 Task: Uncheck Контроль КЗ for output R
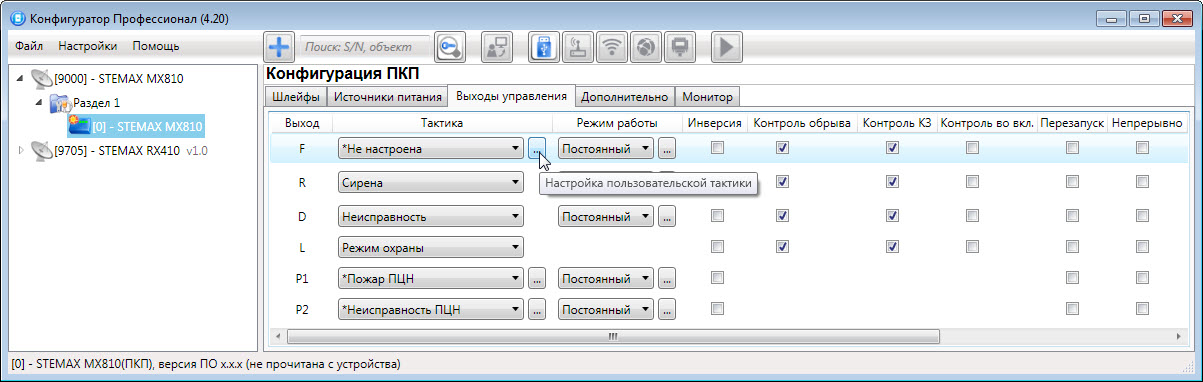(892, 181)
